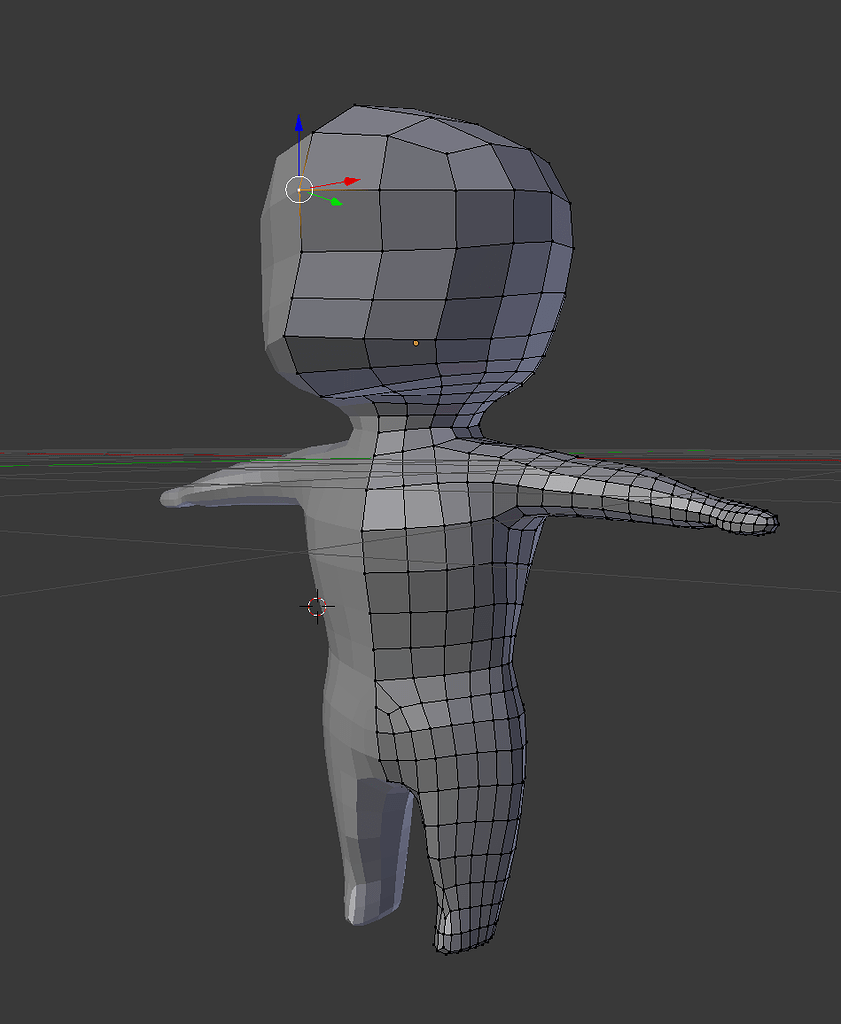This screenshot has height=1024, width=841.
Task: Click the red X-axis arrow of the gizmo
Action: (350, 182)
